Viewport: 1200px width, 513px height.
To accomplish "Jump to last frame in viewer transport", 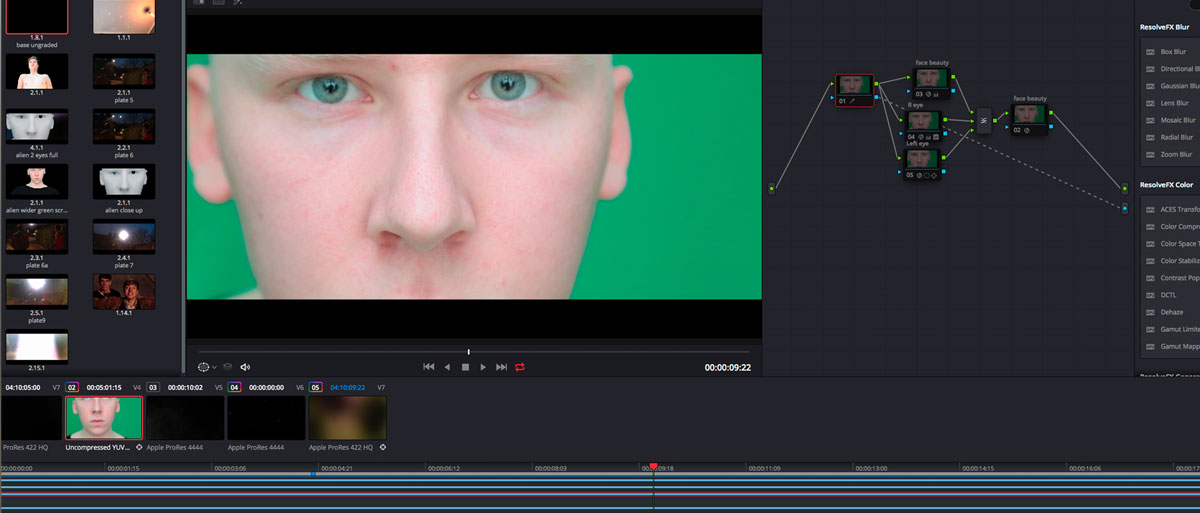I will [x=502, y=367].
